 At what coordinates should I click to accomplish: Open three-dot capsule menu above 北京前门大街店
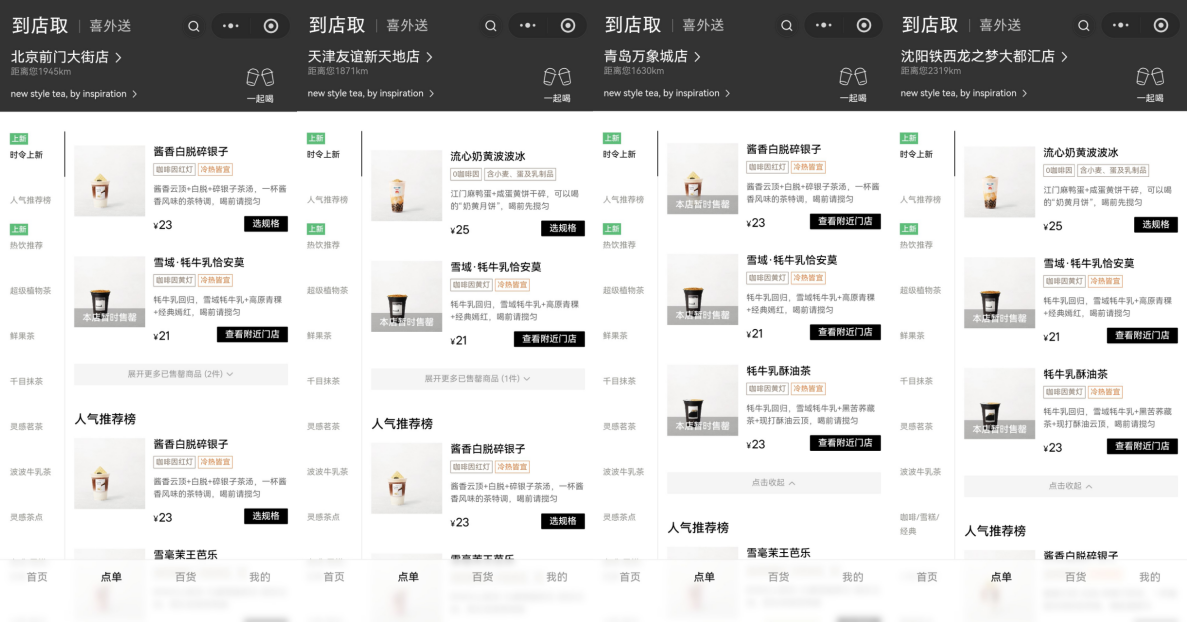231,26
